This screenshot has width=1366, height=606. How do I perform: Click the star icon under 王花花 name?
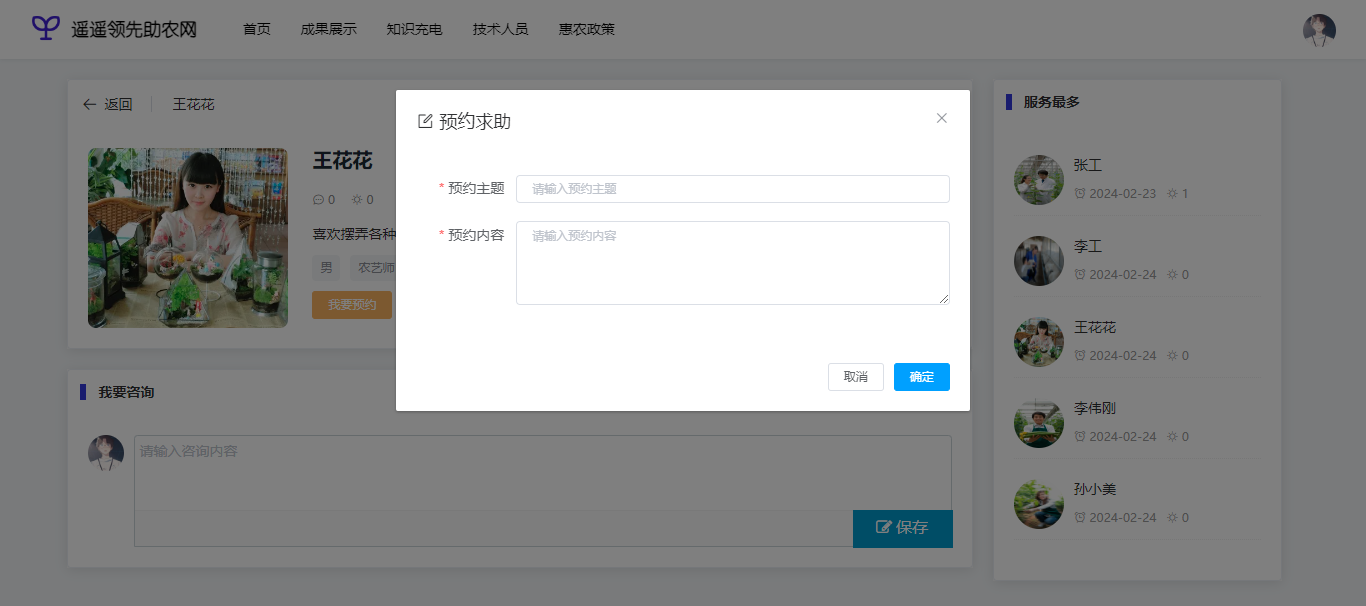pos(357,200)
